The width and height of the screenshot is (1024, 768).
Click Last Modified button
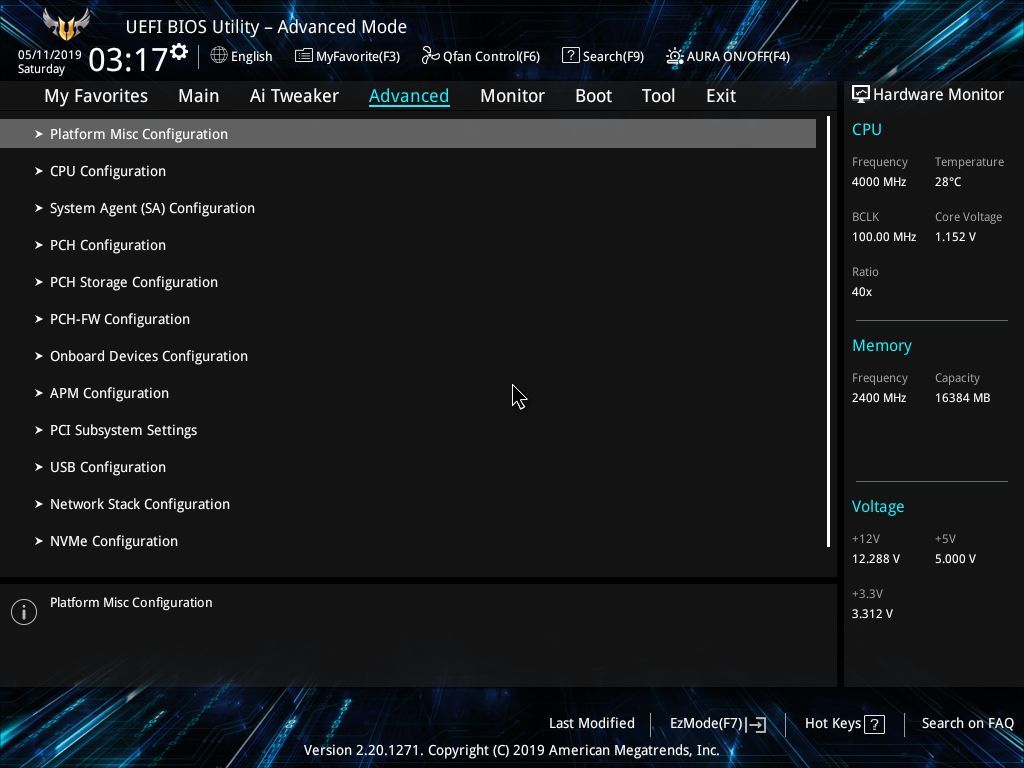pyautogui.click(x=592, y=724)
